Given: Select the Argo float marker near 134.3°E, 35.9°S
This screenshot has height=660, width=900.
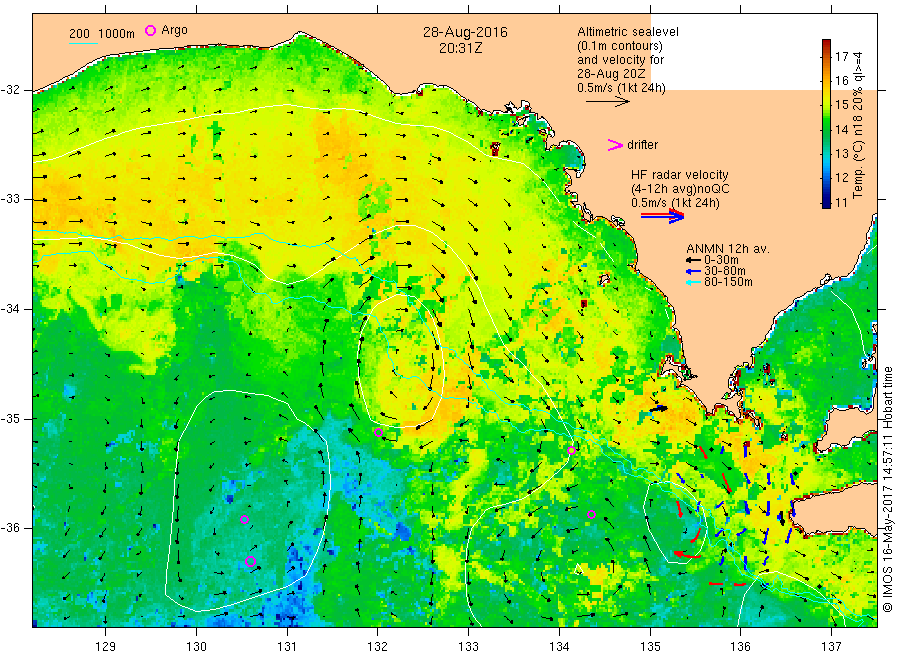Looking at the screenshot, I should (591, 515).
